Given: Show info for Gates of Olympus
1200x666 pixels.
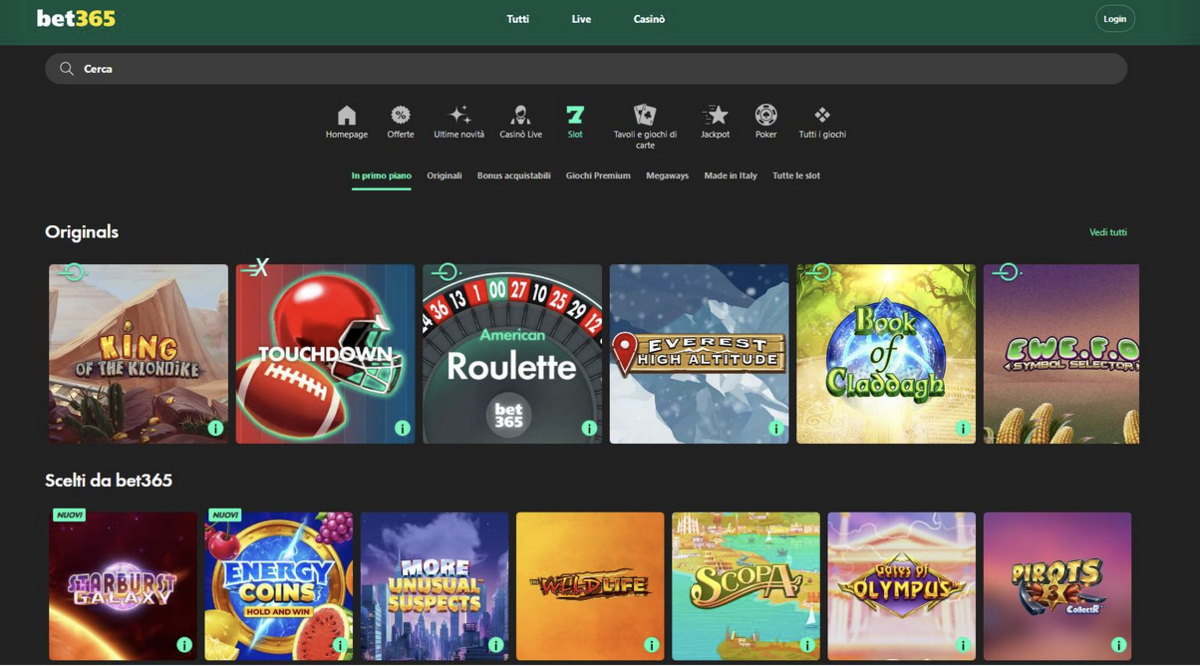Looking at the screenshot, I should tap(963, 645).
